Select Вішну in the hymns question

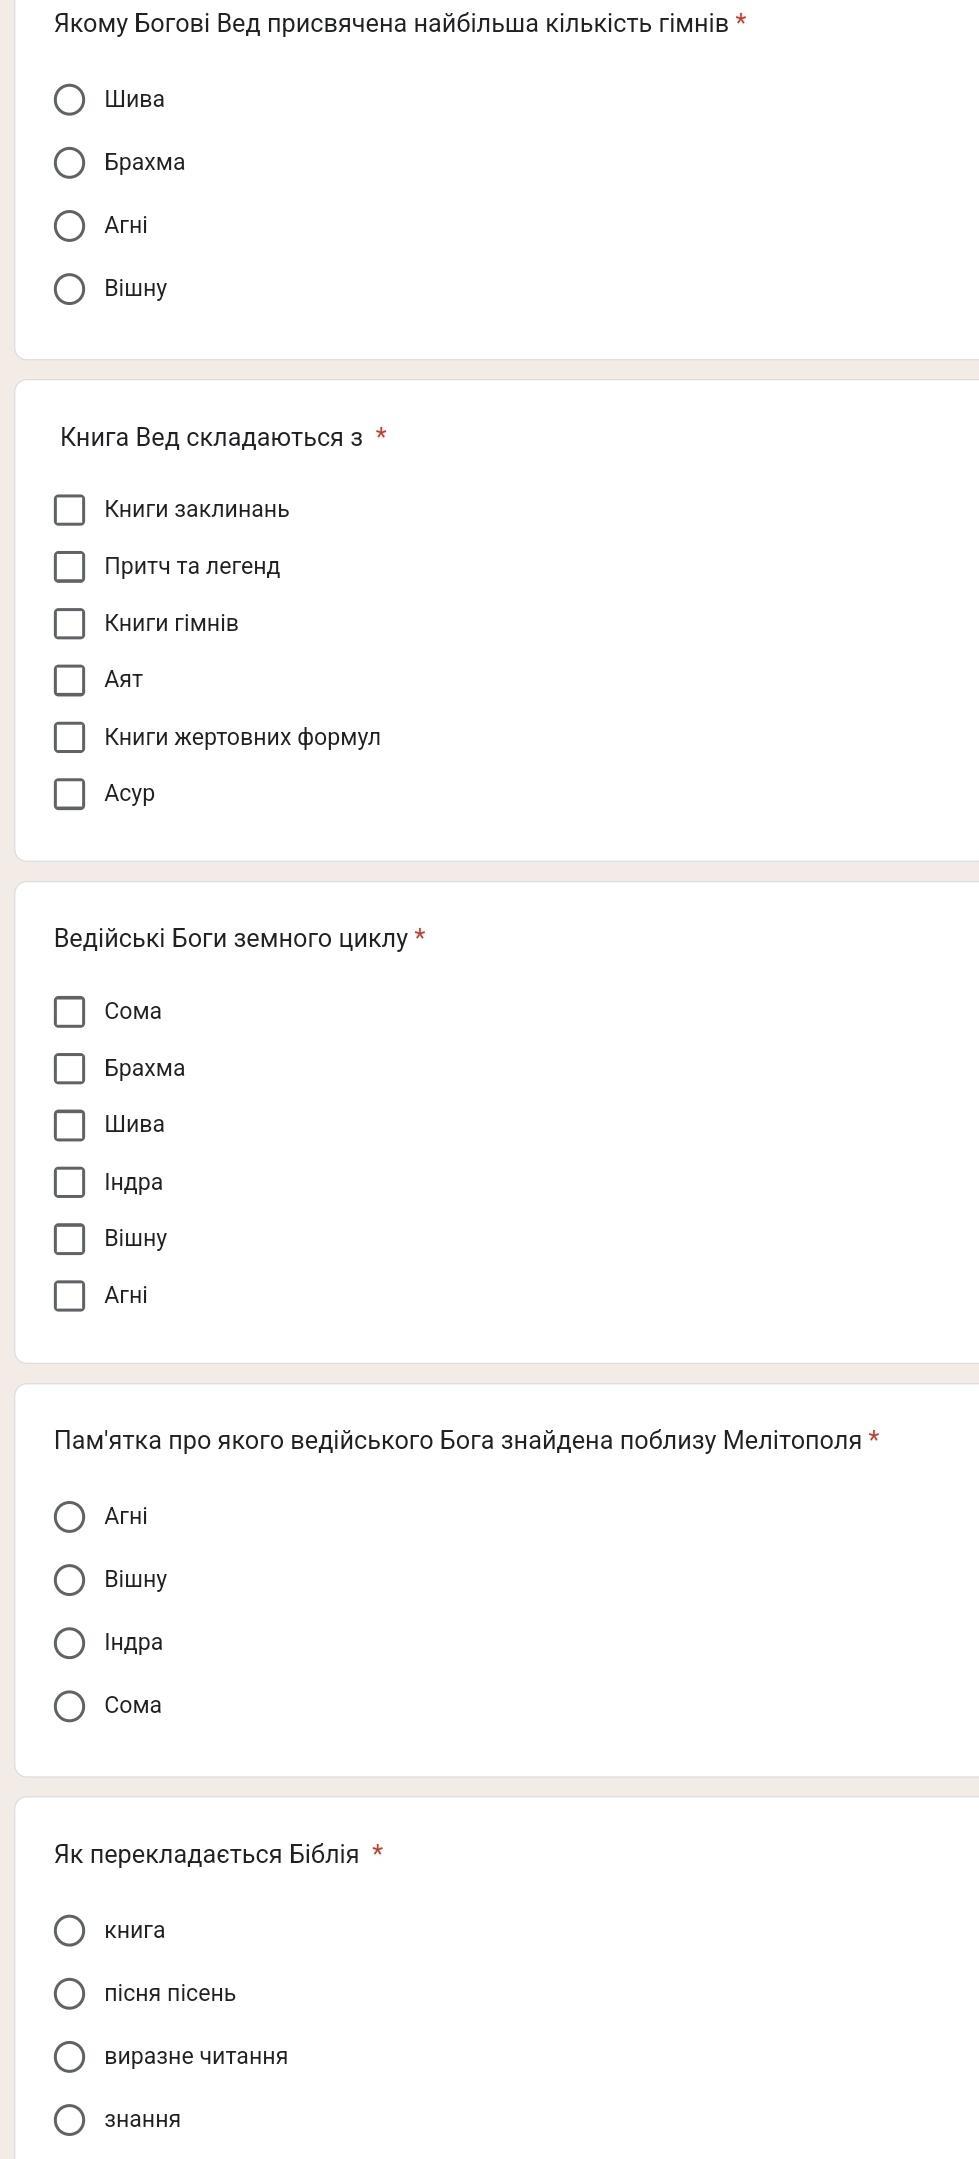point(69,288)
